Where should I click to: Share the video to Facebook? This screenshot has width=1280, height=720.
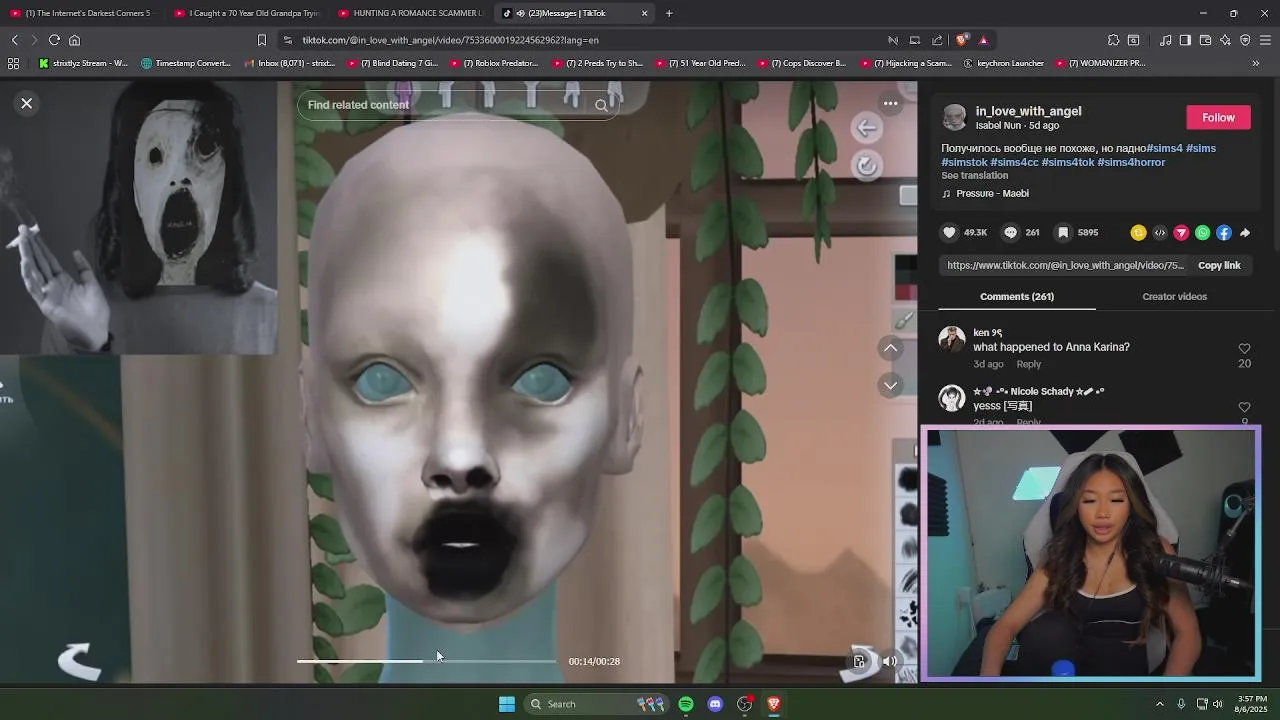point(1224,233)
